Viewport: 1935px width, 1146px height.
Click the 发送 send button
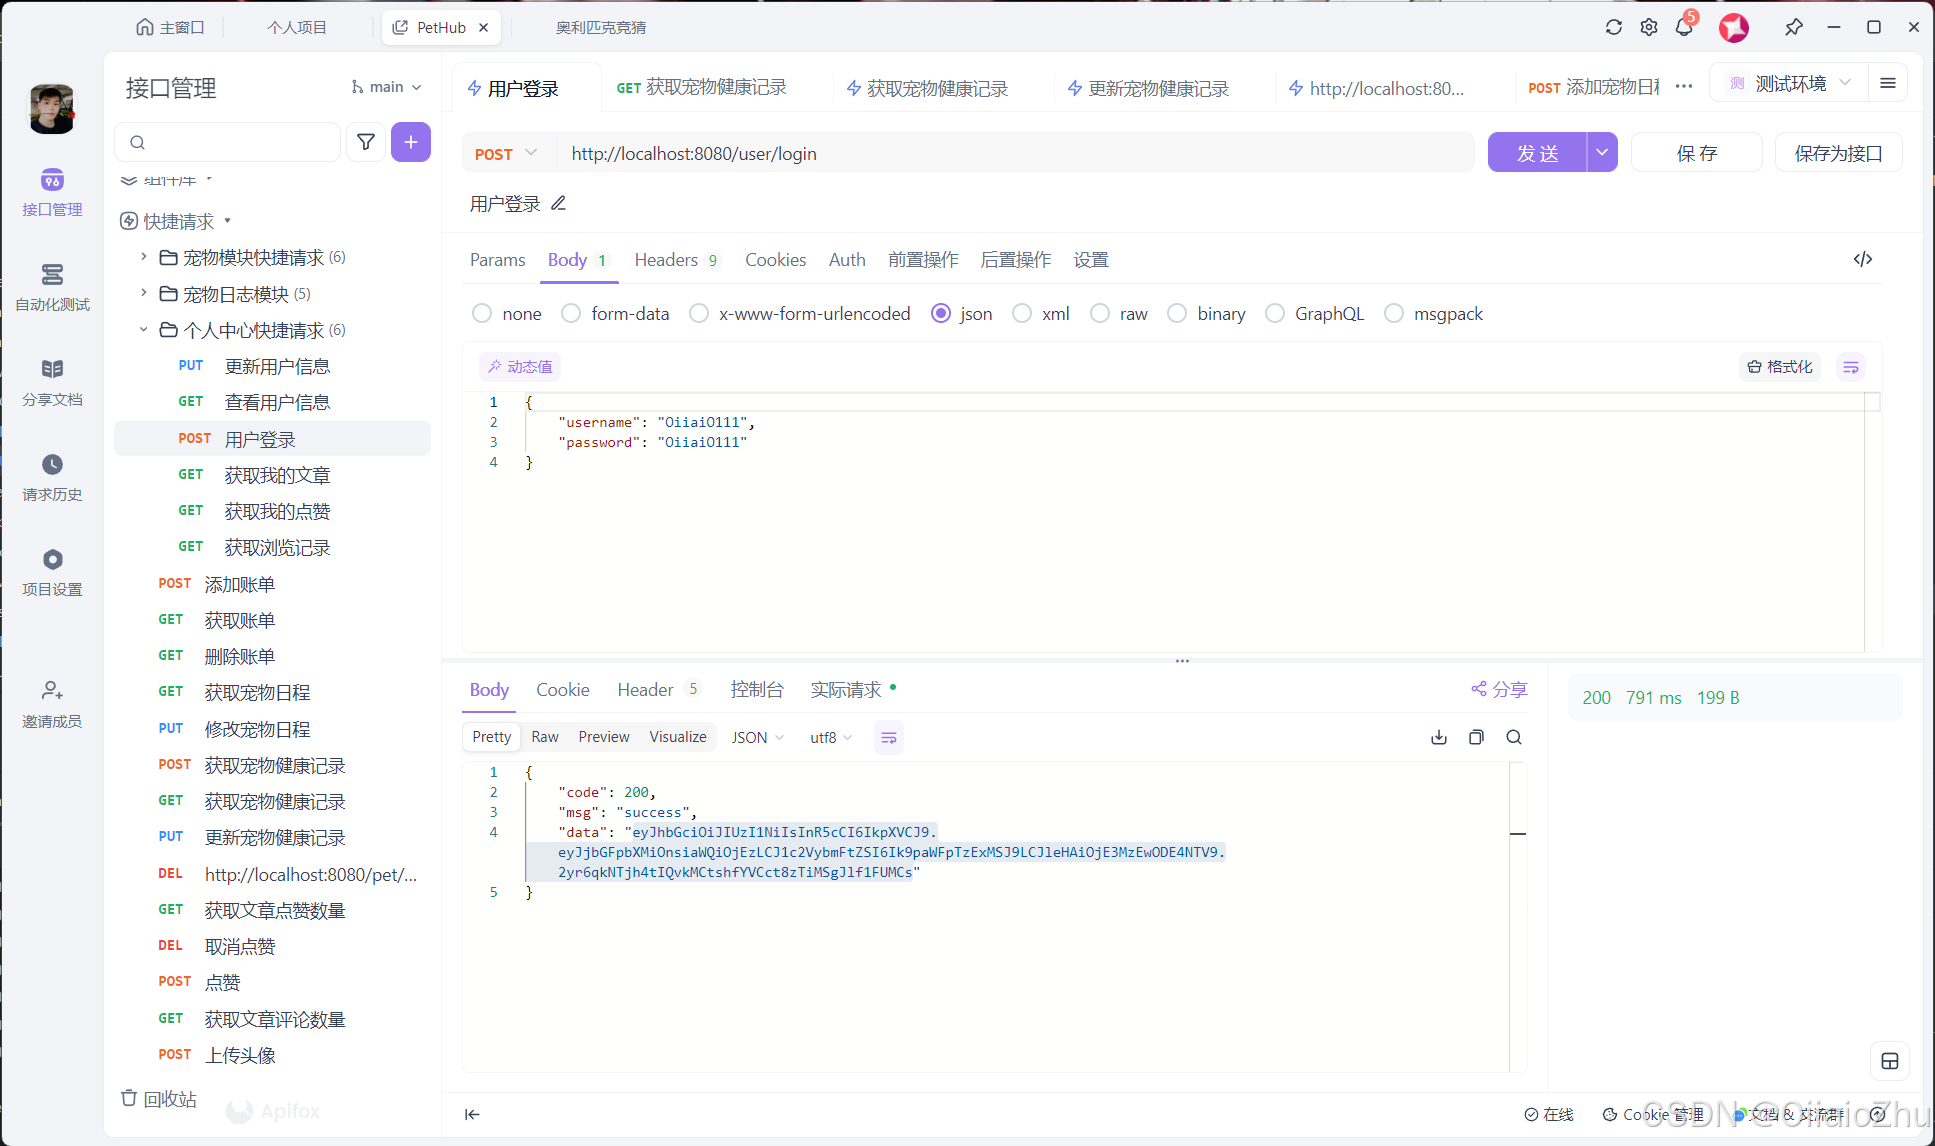tap(1538, 152)
